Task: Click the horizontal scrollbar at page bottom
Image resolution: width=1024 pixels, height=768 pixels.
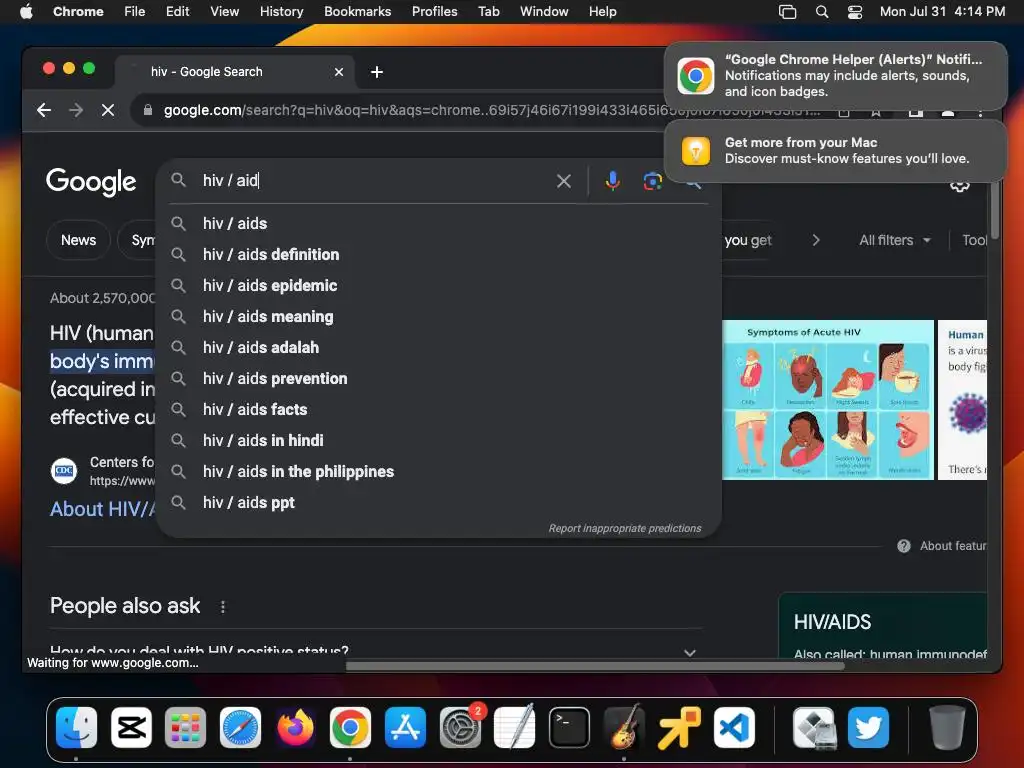Action: (x=594, y=666)
